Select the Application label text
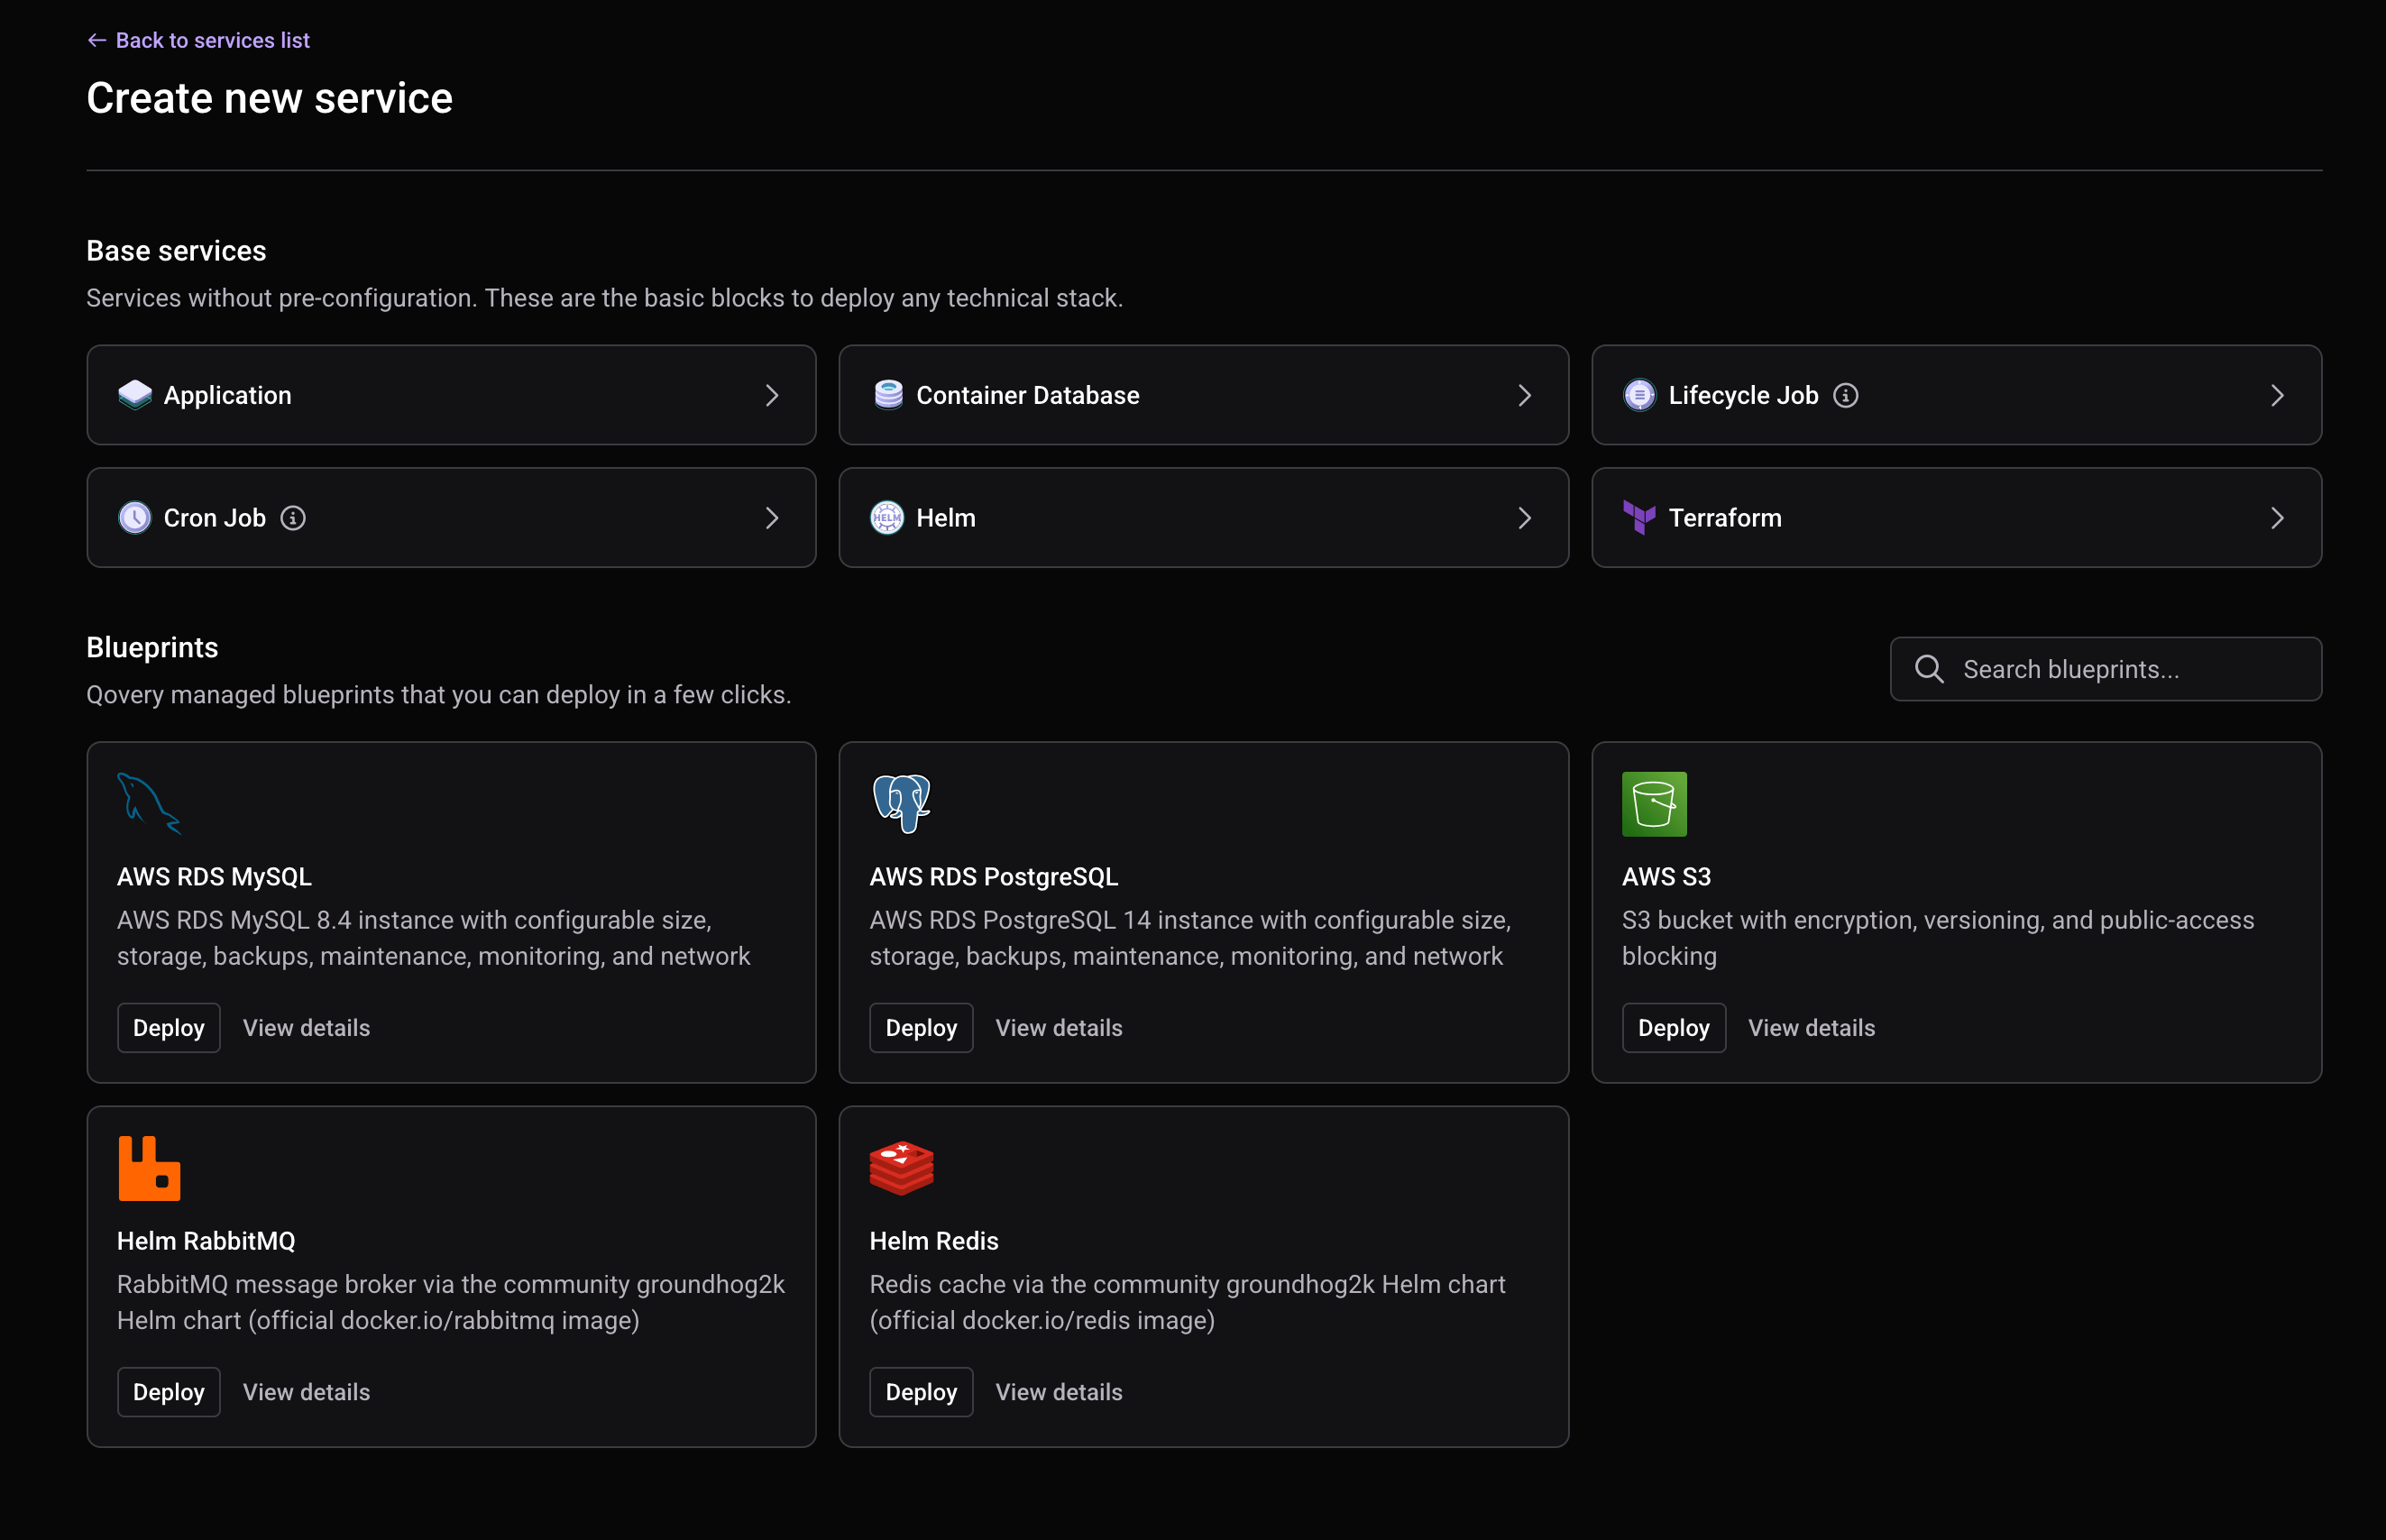This screenshot has width=2386, height=1540. [228, 396]
